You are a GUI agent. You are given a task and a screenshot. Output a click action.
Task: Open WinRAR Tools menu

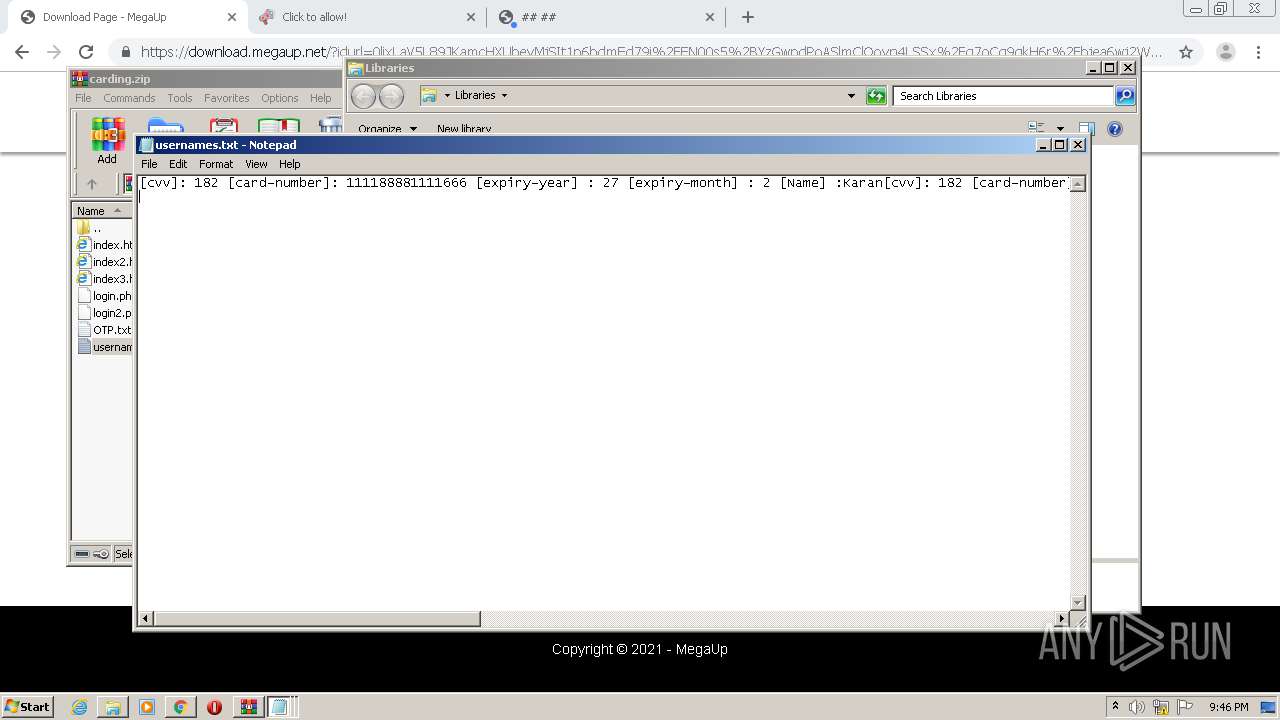pos(180,98)
